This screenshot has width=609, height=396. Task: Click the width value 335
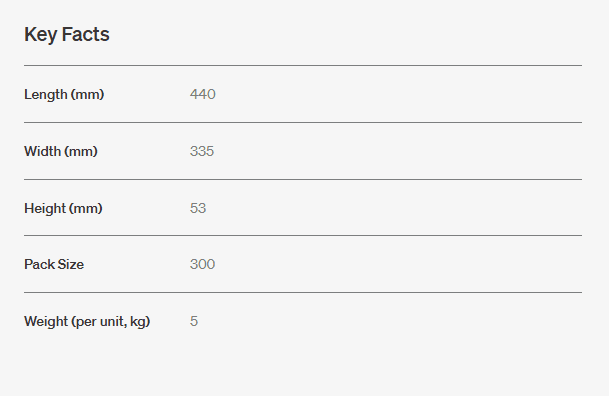point(202,151)
